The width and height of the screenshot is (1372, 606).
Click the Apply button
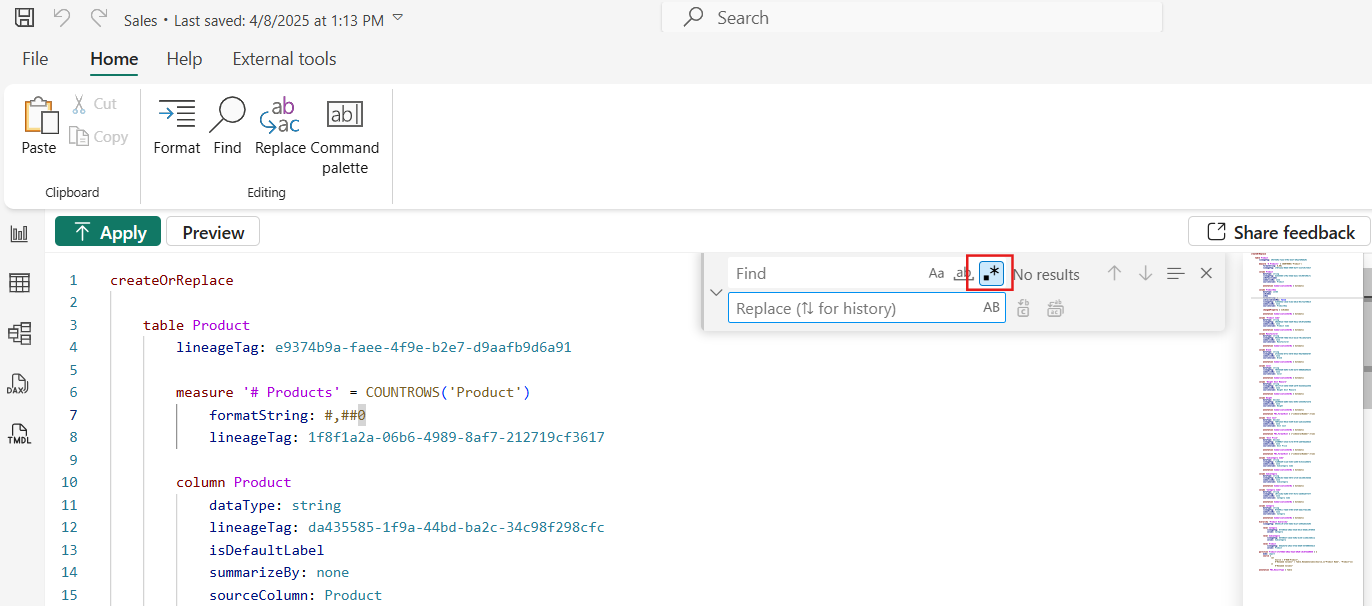pos(107,231)
